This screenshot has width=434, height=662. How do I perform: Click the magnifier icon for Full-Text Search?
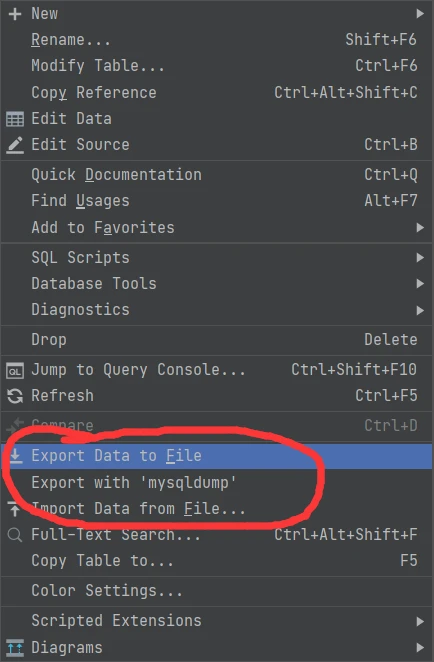click(15, 535)
